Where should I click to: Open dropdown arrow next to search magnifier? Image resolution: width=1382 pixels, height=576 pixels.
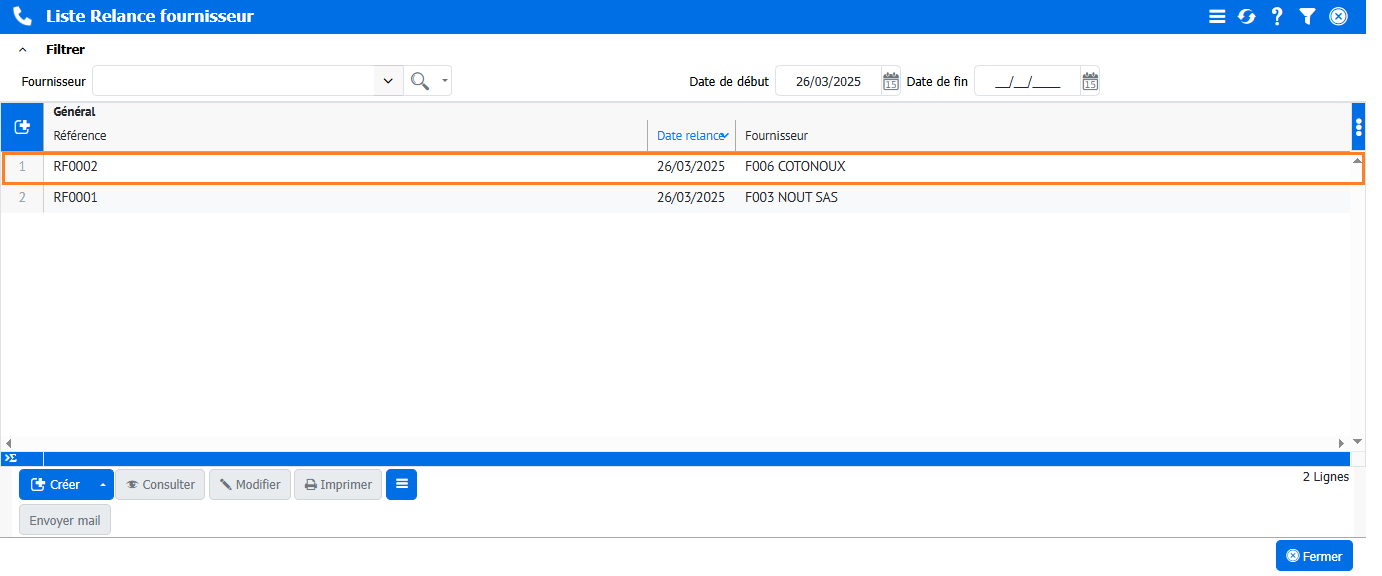(445, 81)
